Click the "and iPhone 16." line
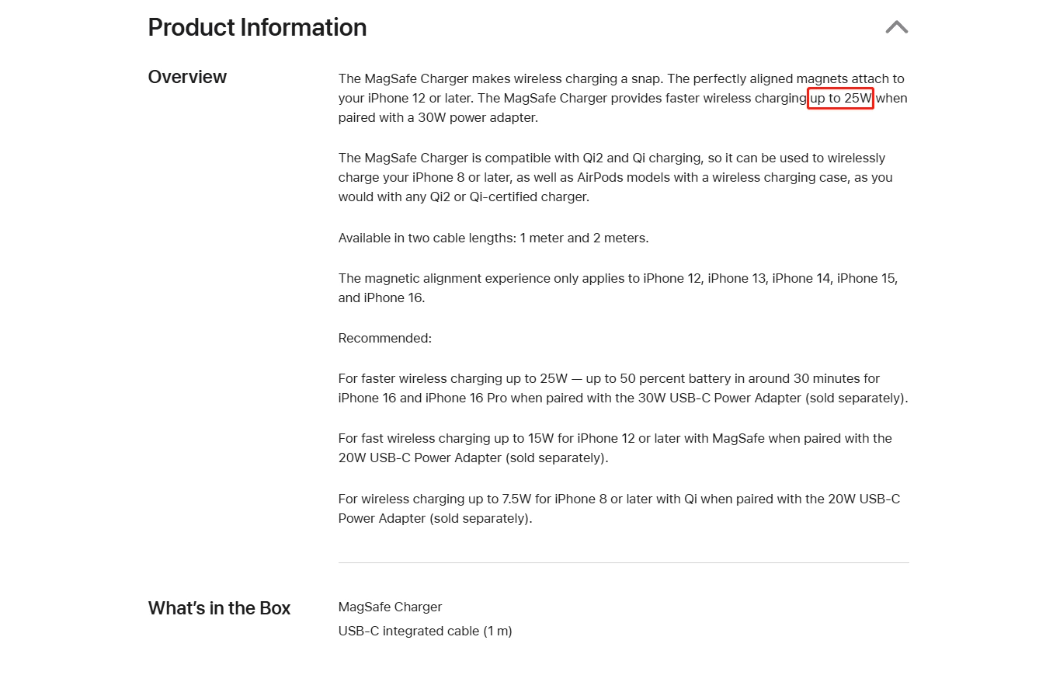1046x675 pixels. point(382,297)
